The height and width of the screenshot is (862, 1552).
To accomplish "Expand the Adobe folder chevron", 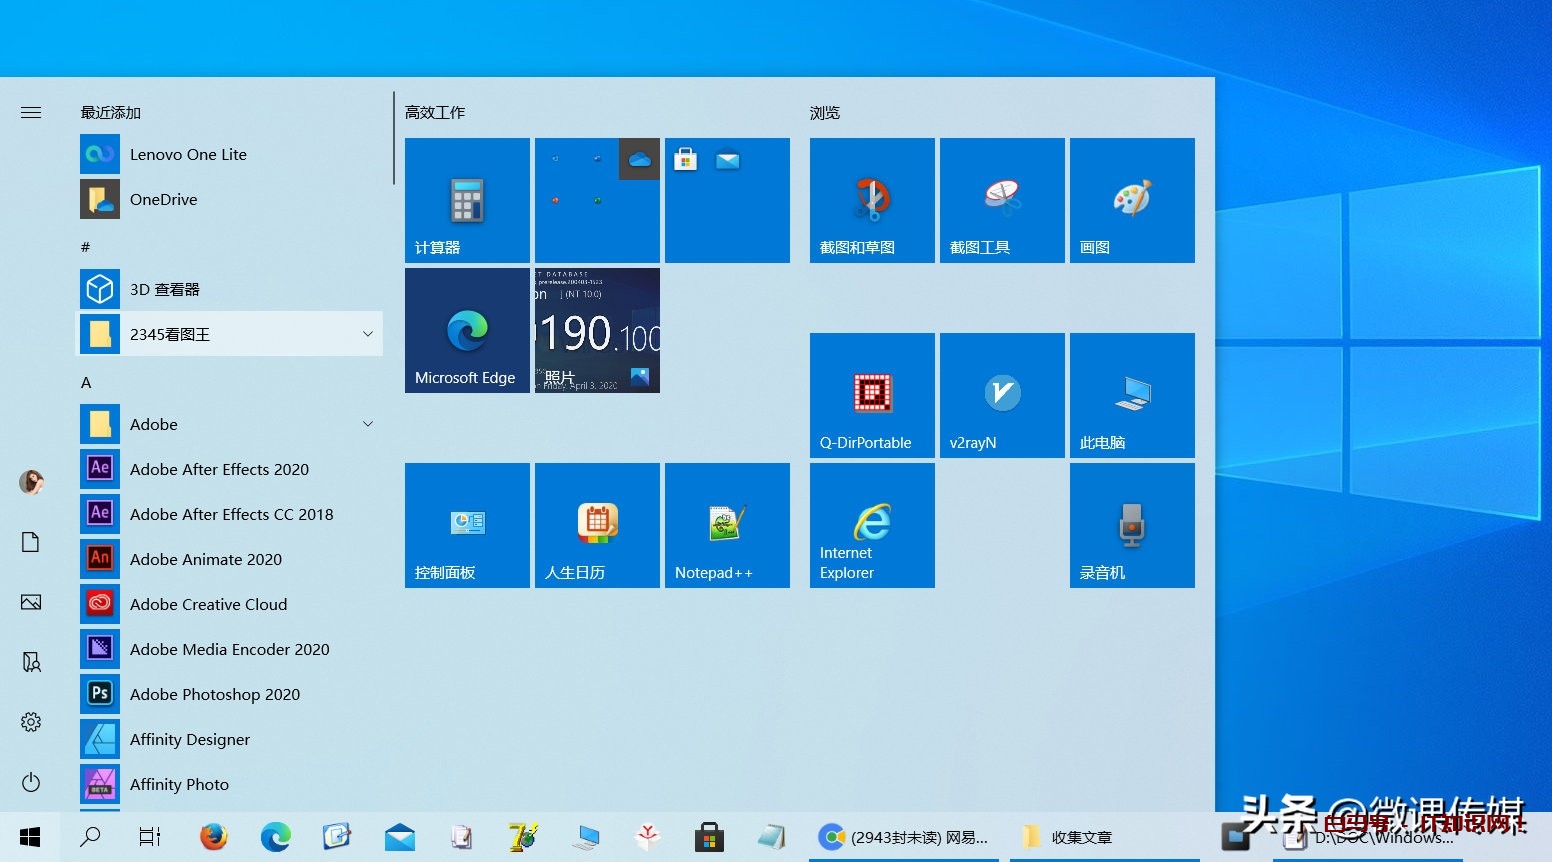I will 368,424.
